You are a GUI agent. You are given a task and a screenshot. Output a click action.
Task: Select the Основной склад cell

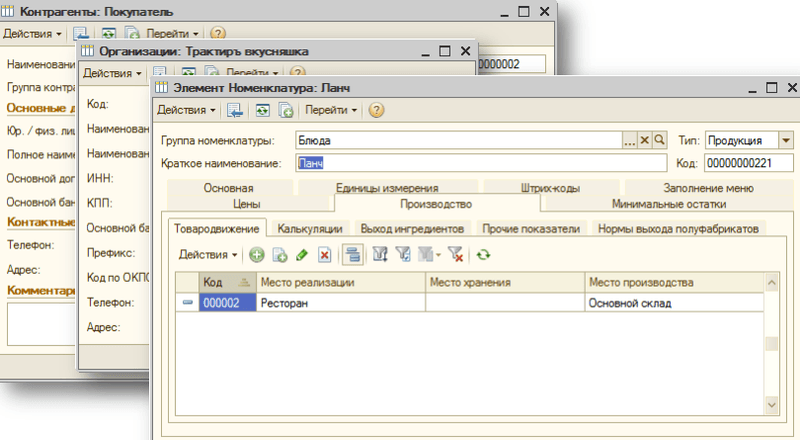tap(674, 303)
